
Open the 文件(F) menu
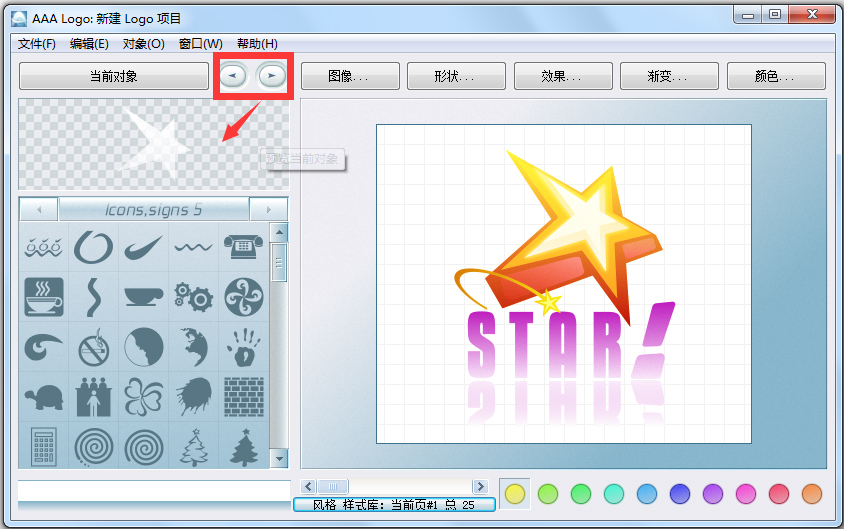point(37,43)
